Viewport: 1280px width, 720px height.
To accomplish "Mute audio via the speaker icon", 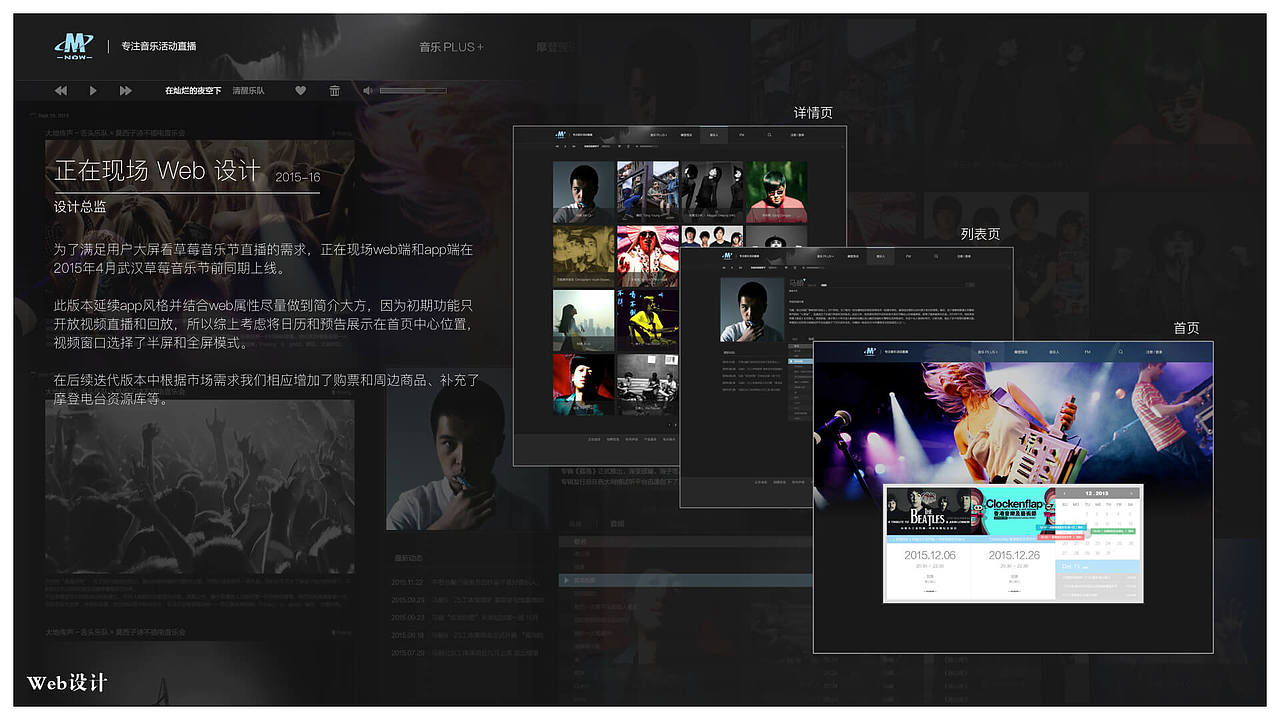I will pos(367,90).
